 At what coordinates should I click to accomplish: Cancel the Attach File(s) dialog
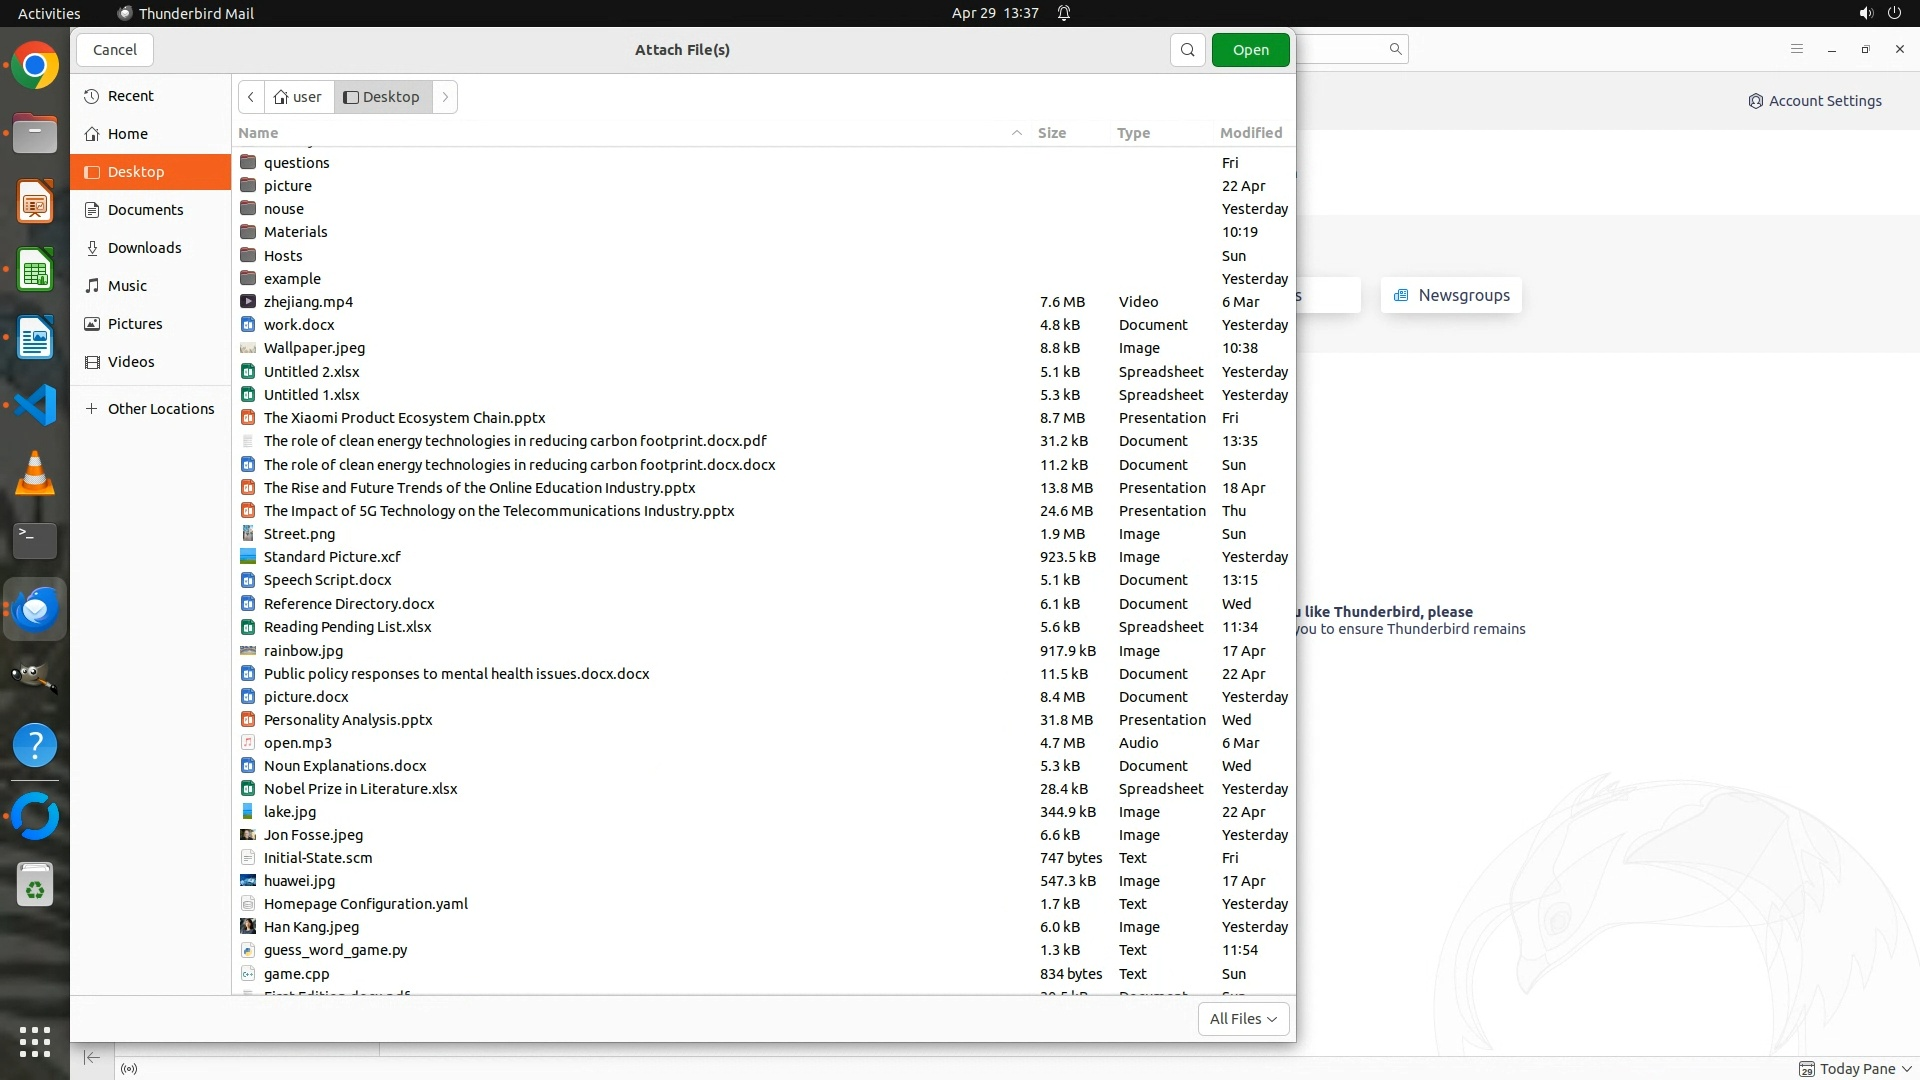pyautogui.click(x=115, y=50)
